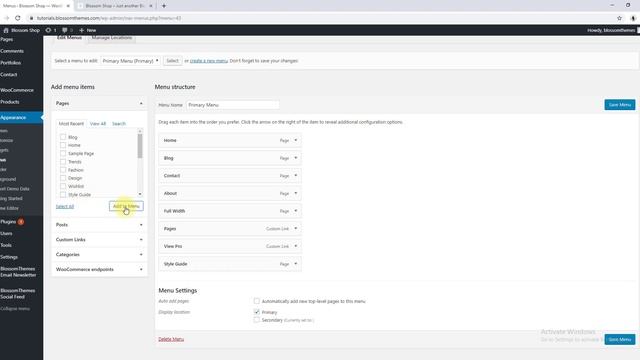Image resolution: width=640 pixels, height=360 pixels.
Task: Expand the WooCommerce endpoints panel
Action: [x=141, y=269]
